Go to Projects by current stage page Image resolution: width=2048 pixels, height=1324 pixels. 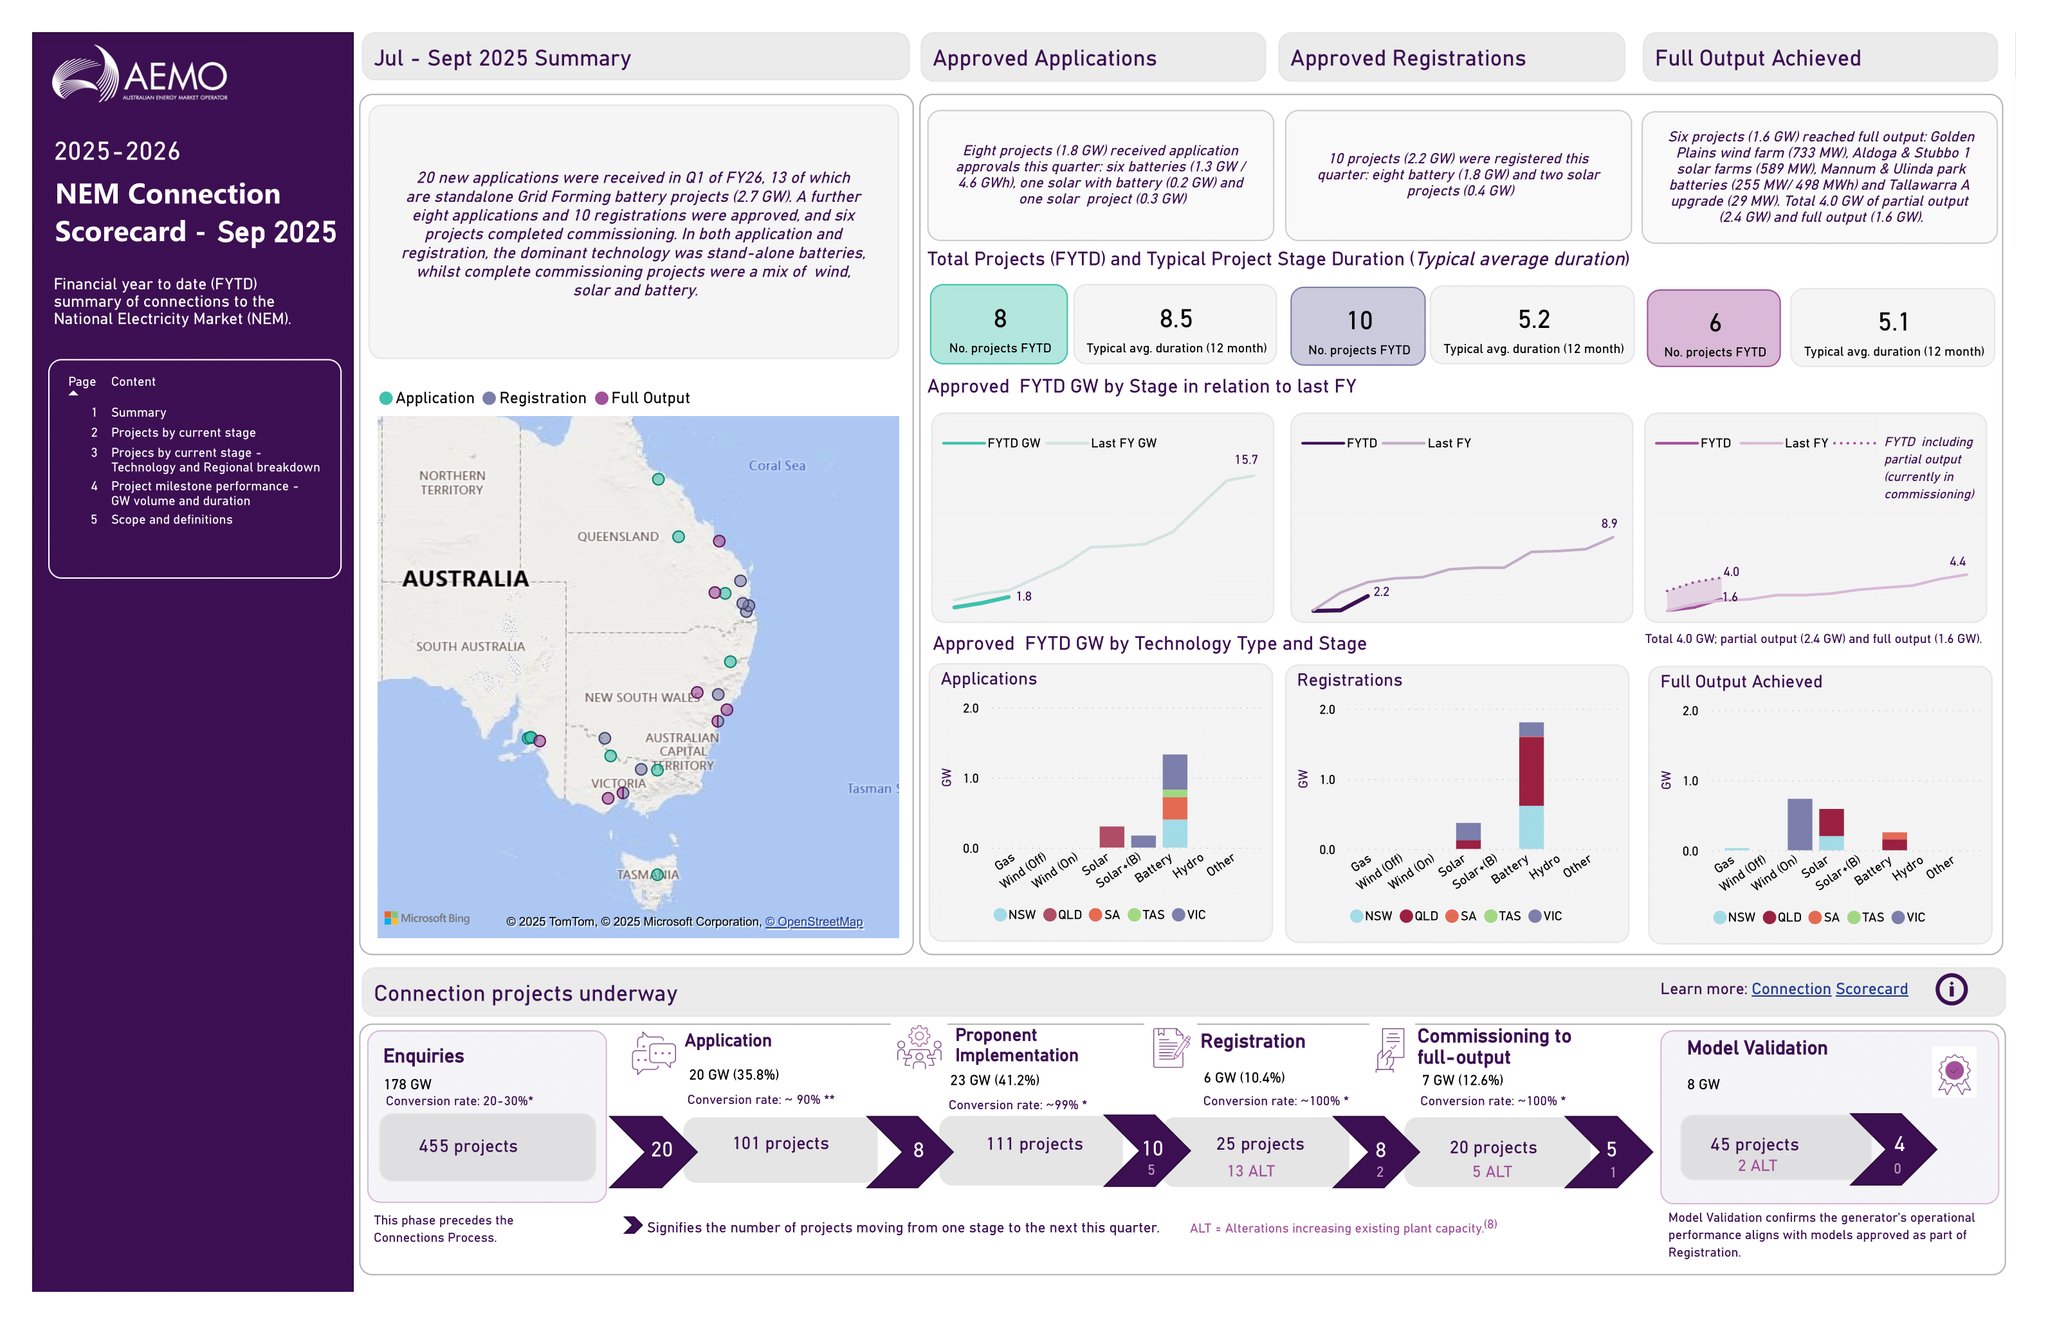183,432
